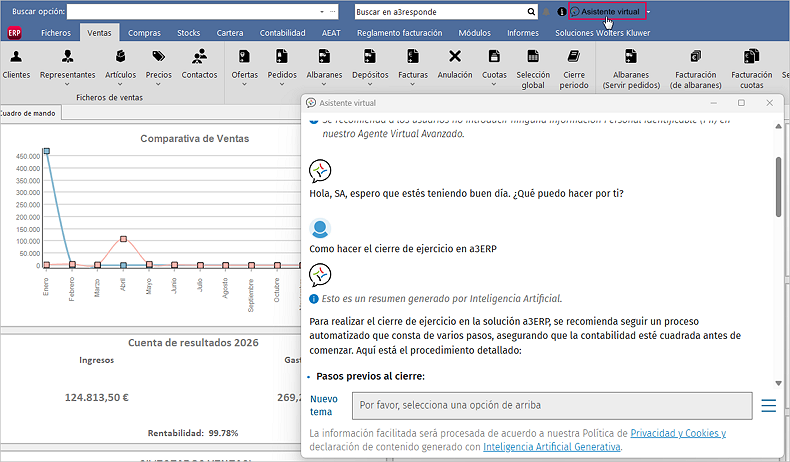Image resolution: width=790 pixels, height=462 pixels.
Task: Open the Pedidos icon
Action: click(282, 56)
